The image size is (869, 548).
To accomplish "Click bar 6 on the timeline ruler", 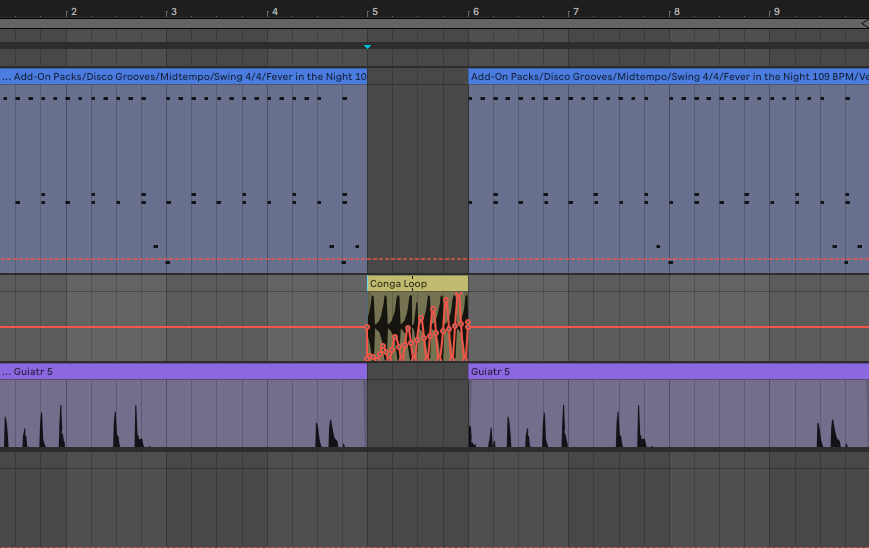I will tap(474, 12).
